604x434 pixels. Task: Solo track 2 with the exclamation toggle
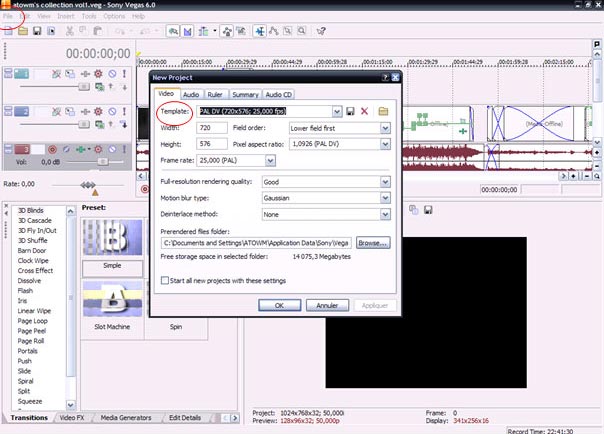[x=125, y=112]
